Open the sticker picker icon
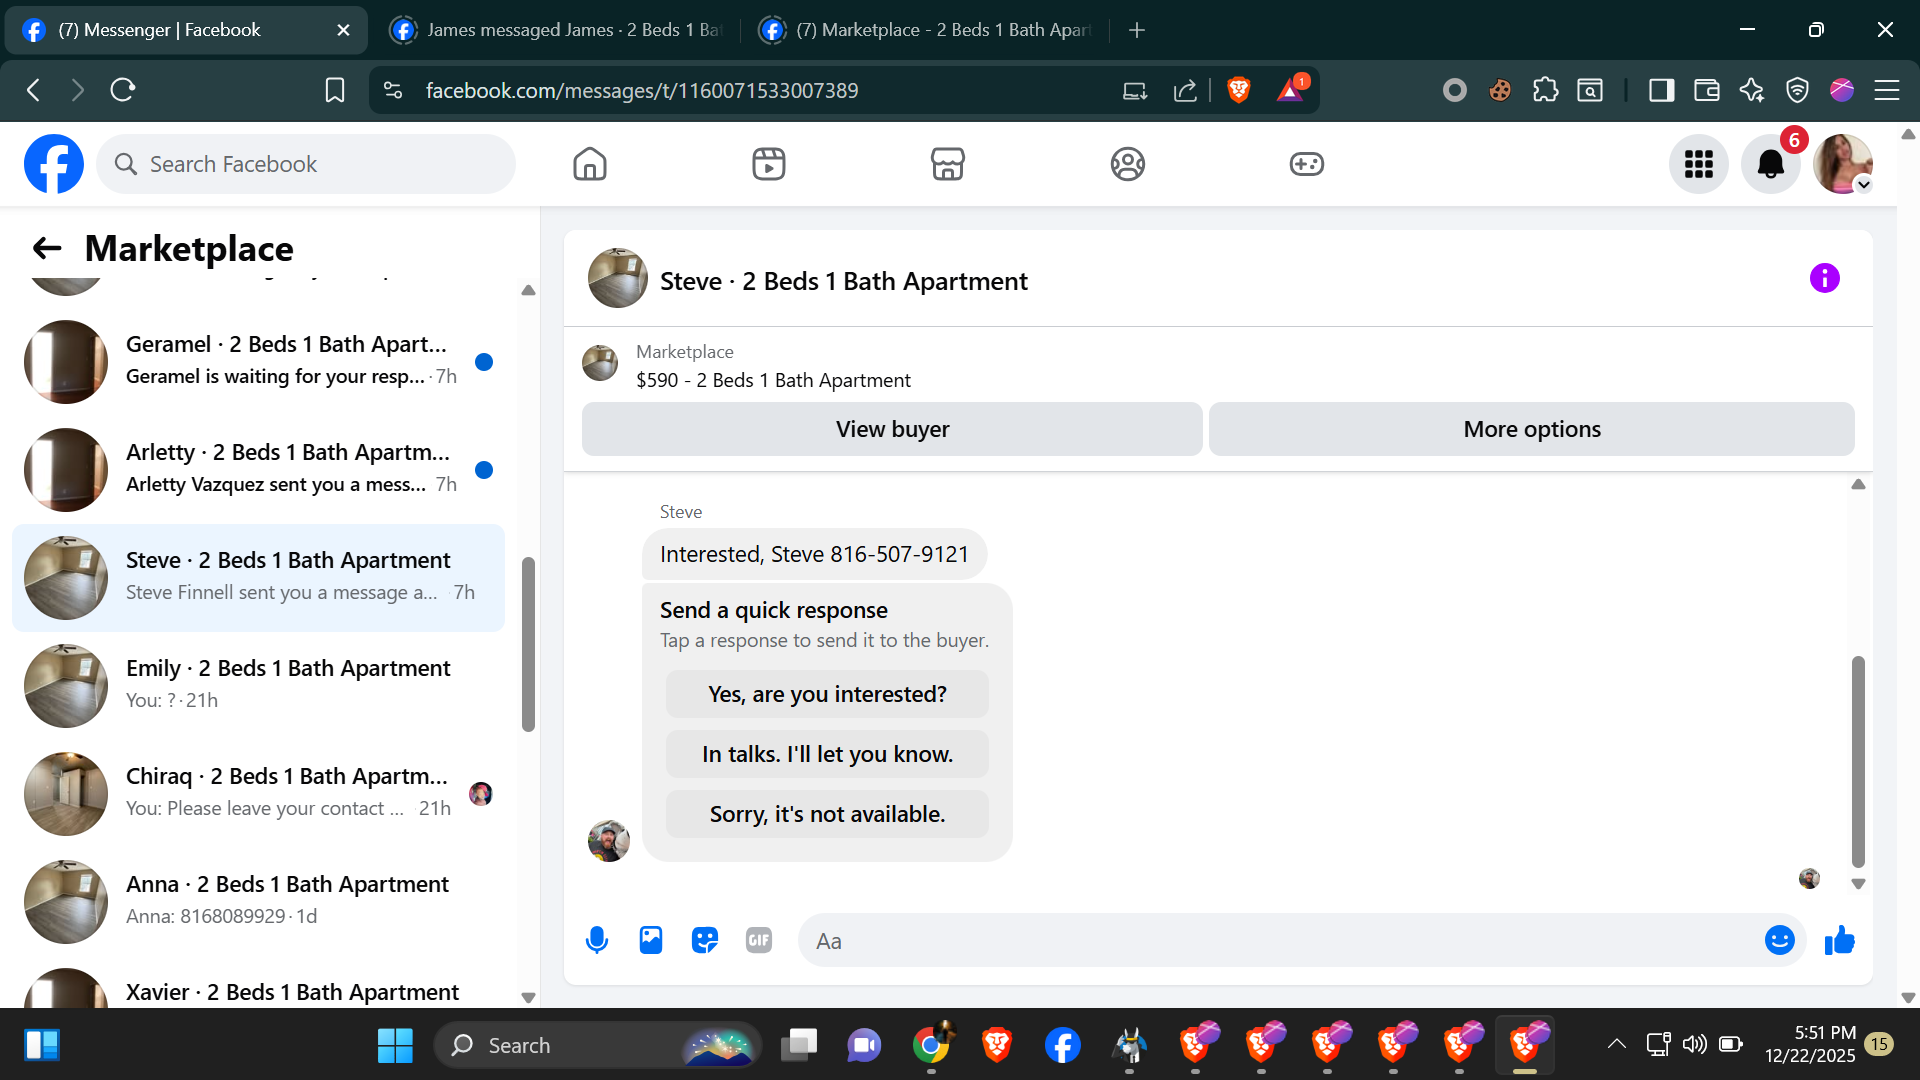The image size is (1920, 1080). (705, 940)
